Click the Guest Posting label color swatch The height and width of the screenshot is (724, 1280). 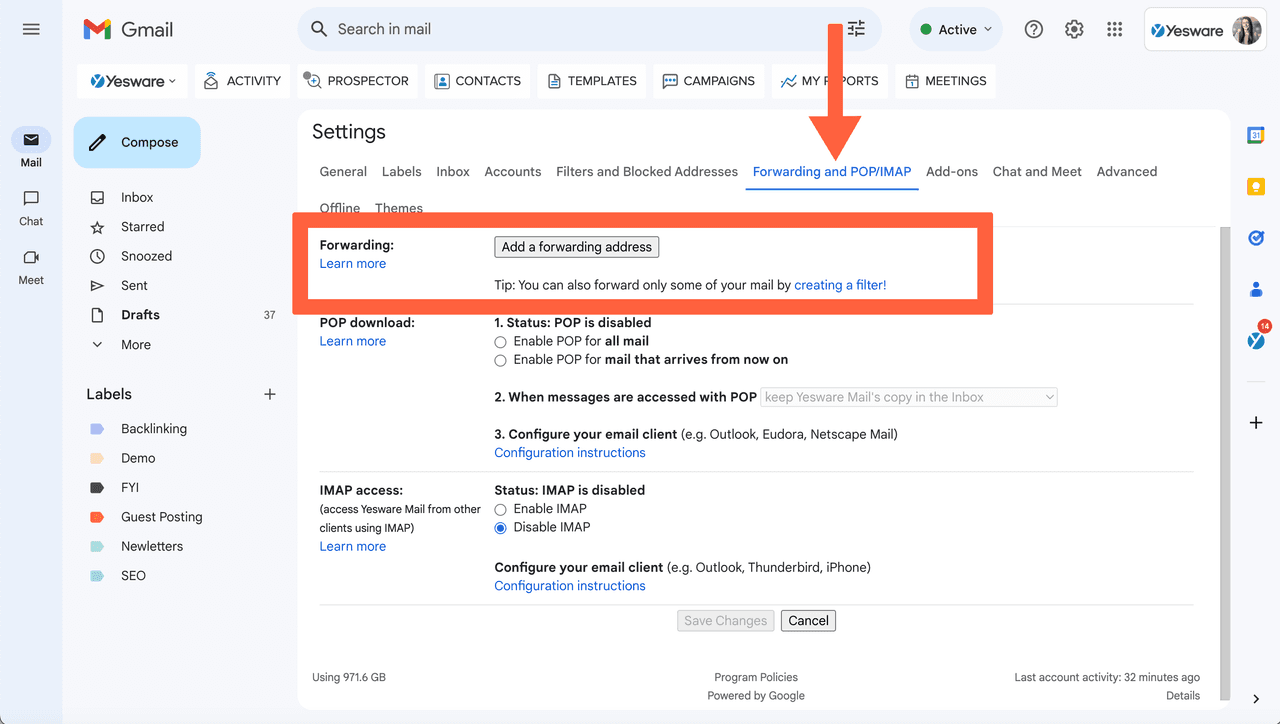96,516
